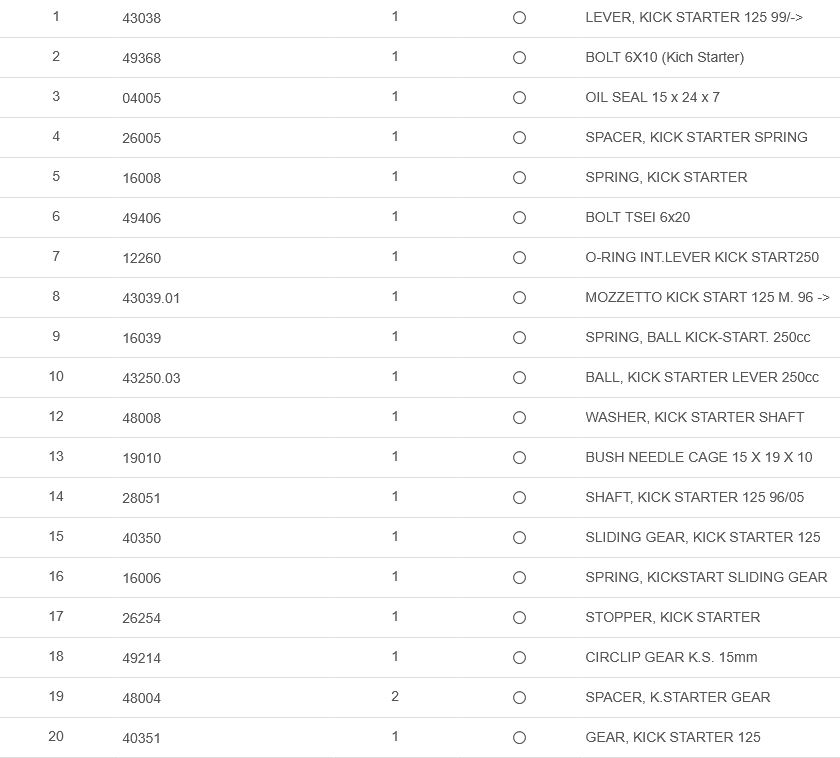Select the GEAR, KICK STARTER 125 radio
Image resolution: width=840 pixels, height=758 pixels.
(519, 738)
